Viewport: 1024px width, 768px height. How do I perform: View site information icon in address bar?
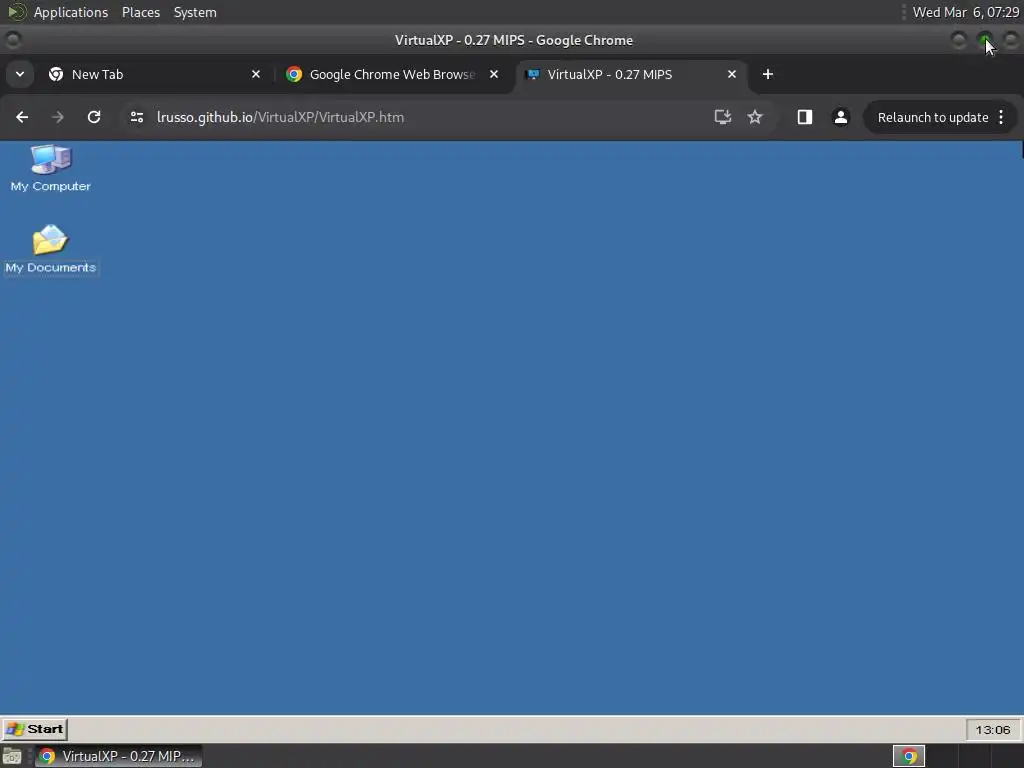[136, 117]
